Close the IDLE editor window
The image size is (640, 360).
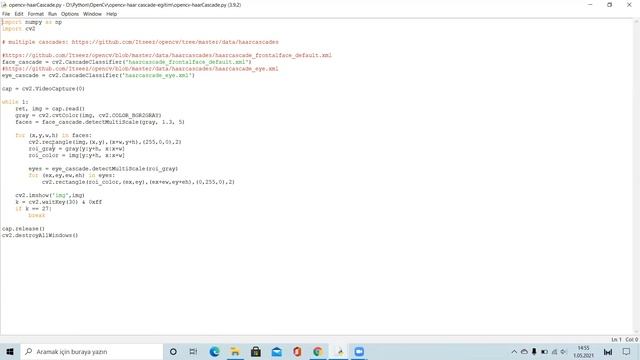pos(629,5)
